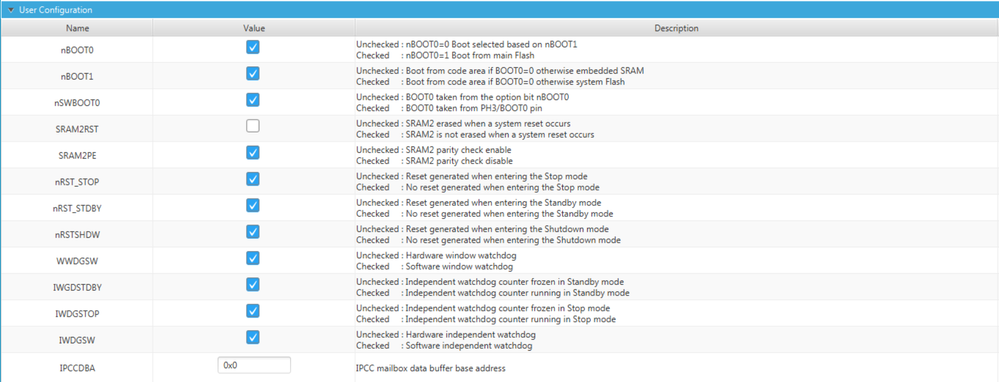The height and width of the screenshot is (382, 999).
Task: Select the SRAM2RST row name cell
Action: tap(77, 129)
